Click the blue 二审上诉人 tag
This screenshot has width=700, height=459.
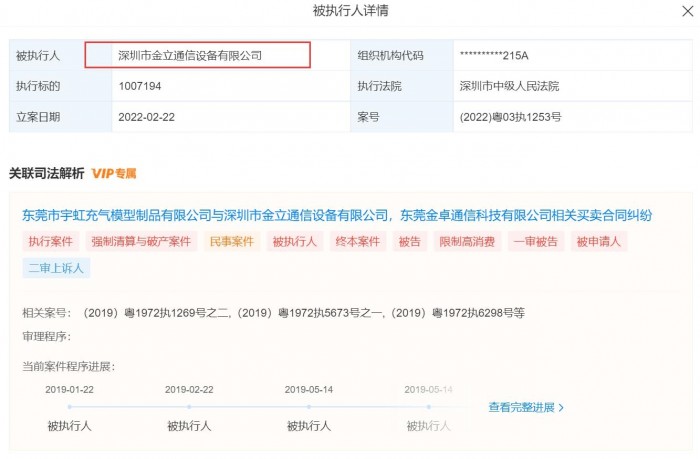click(56, 268)
